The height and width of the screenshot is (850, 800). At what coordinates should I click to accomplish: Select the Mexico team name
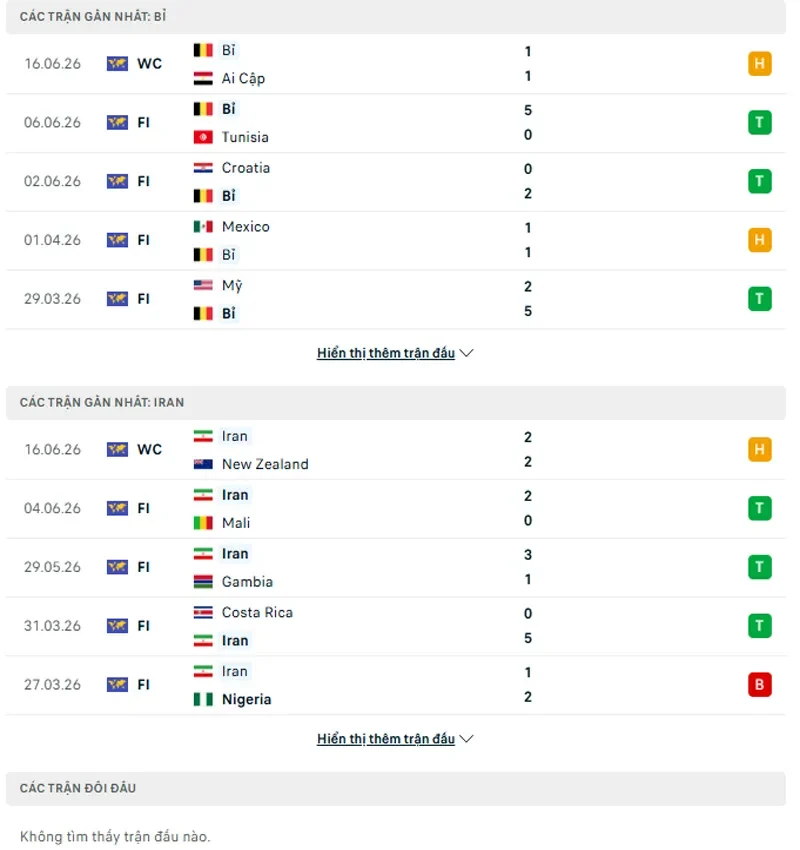coord(246,227)
